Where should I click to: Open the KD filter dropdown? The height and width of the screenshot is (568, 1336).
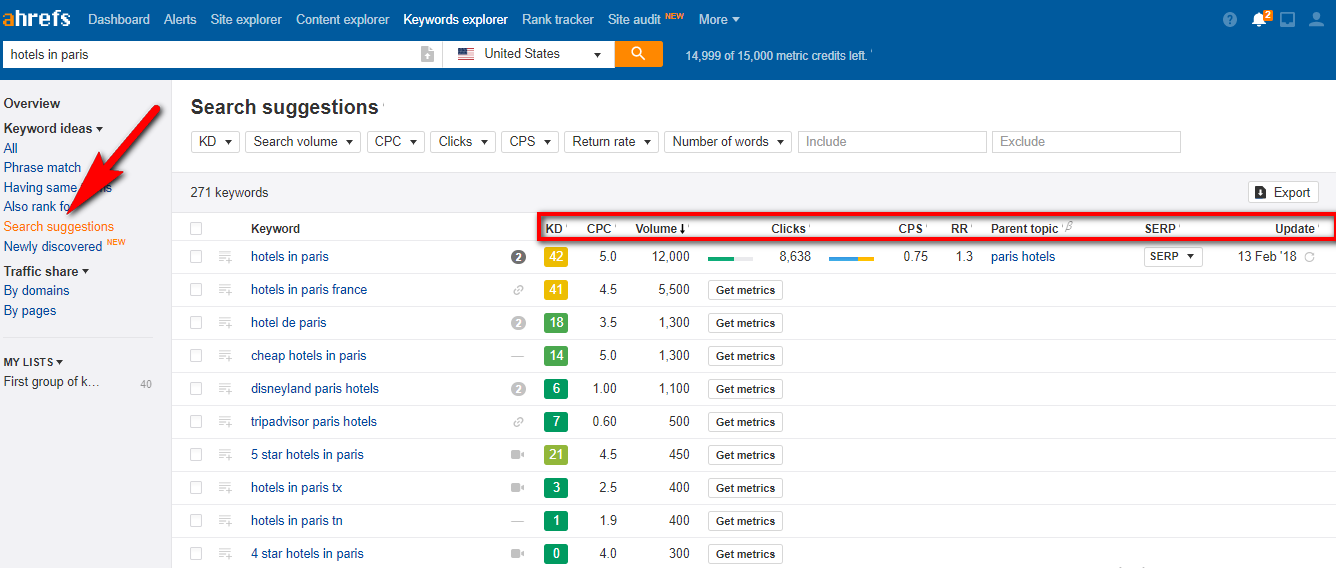click(x=215, y=142)
